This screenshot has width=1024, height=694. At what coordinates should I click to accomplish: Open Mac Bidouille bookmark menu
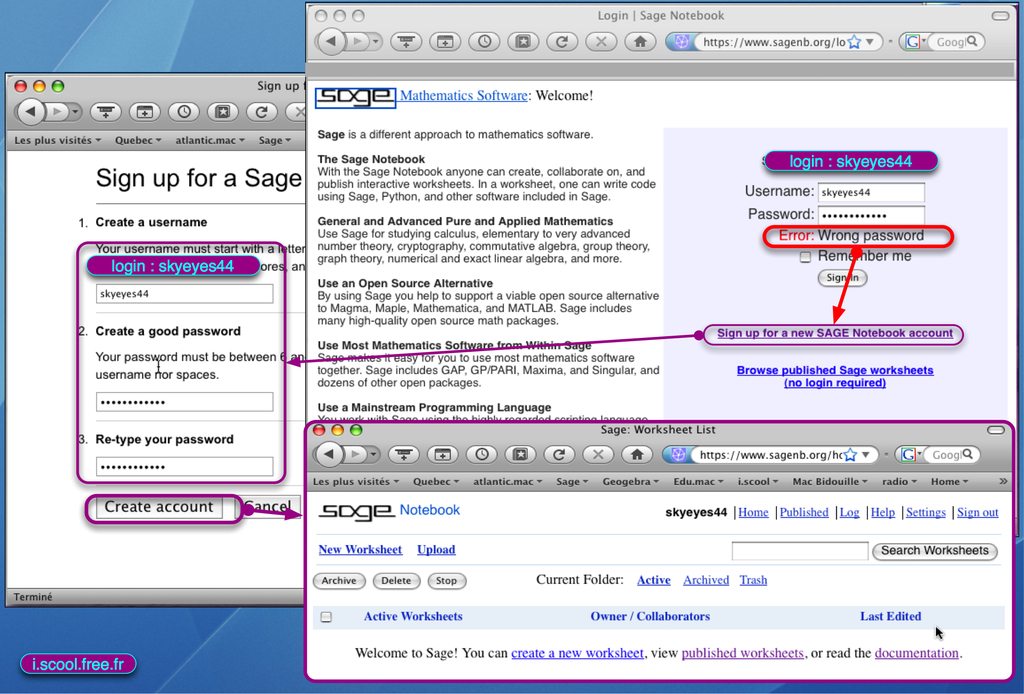[x=829, y=481]
